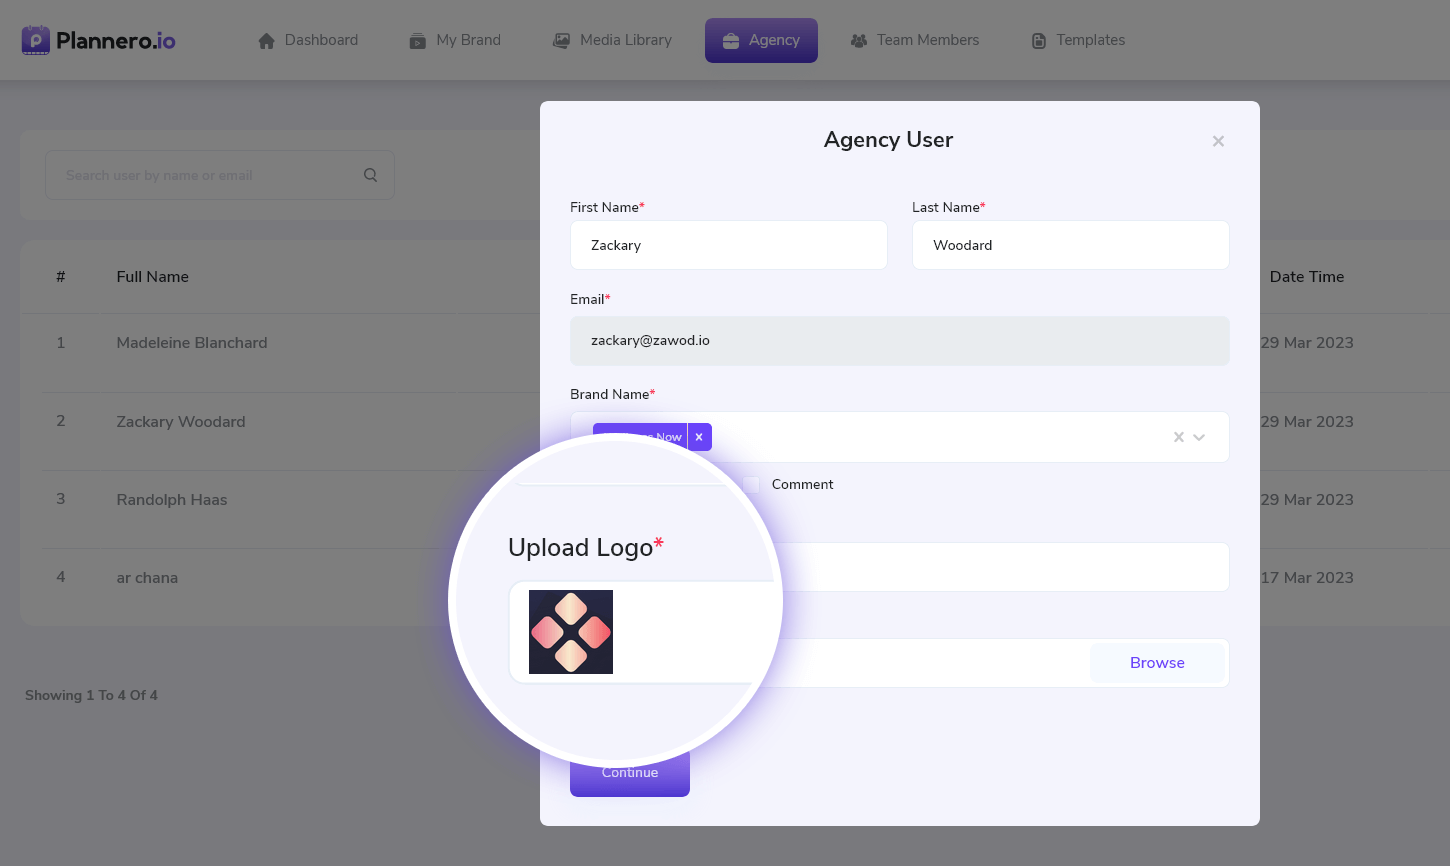Click the Templates document icon
The height and width of the screenshot is (866, 1450).
[1038, 41]
